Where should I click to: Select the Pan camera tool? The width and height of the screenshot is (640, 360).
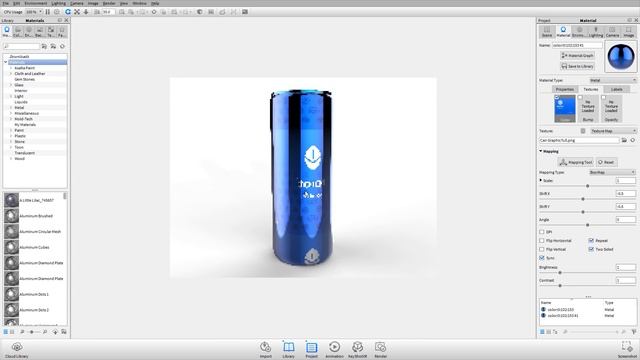click(77, 12)
